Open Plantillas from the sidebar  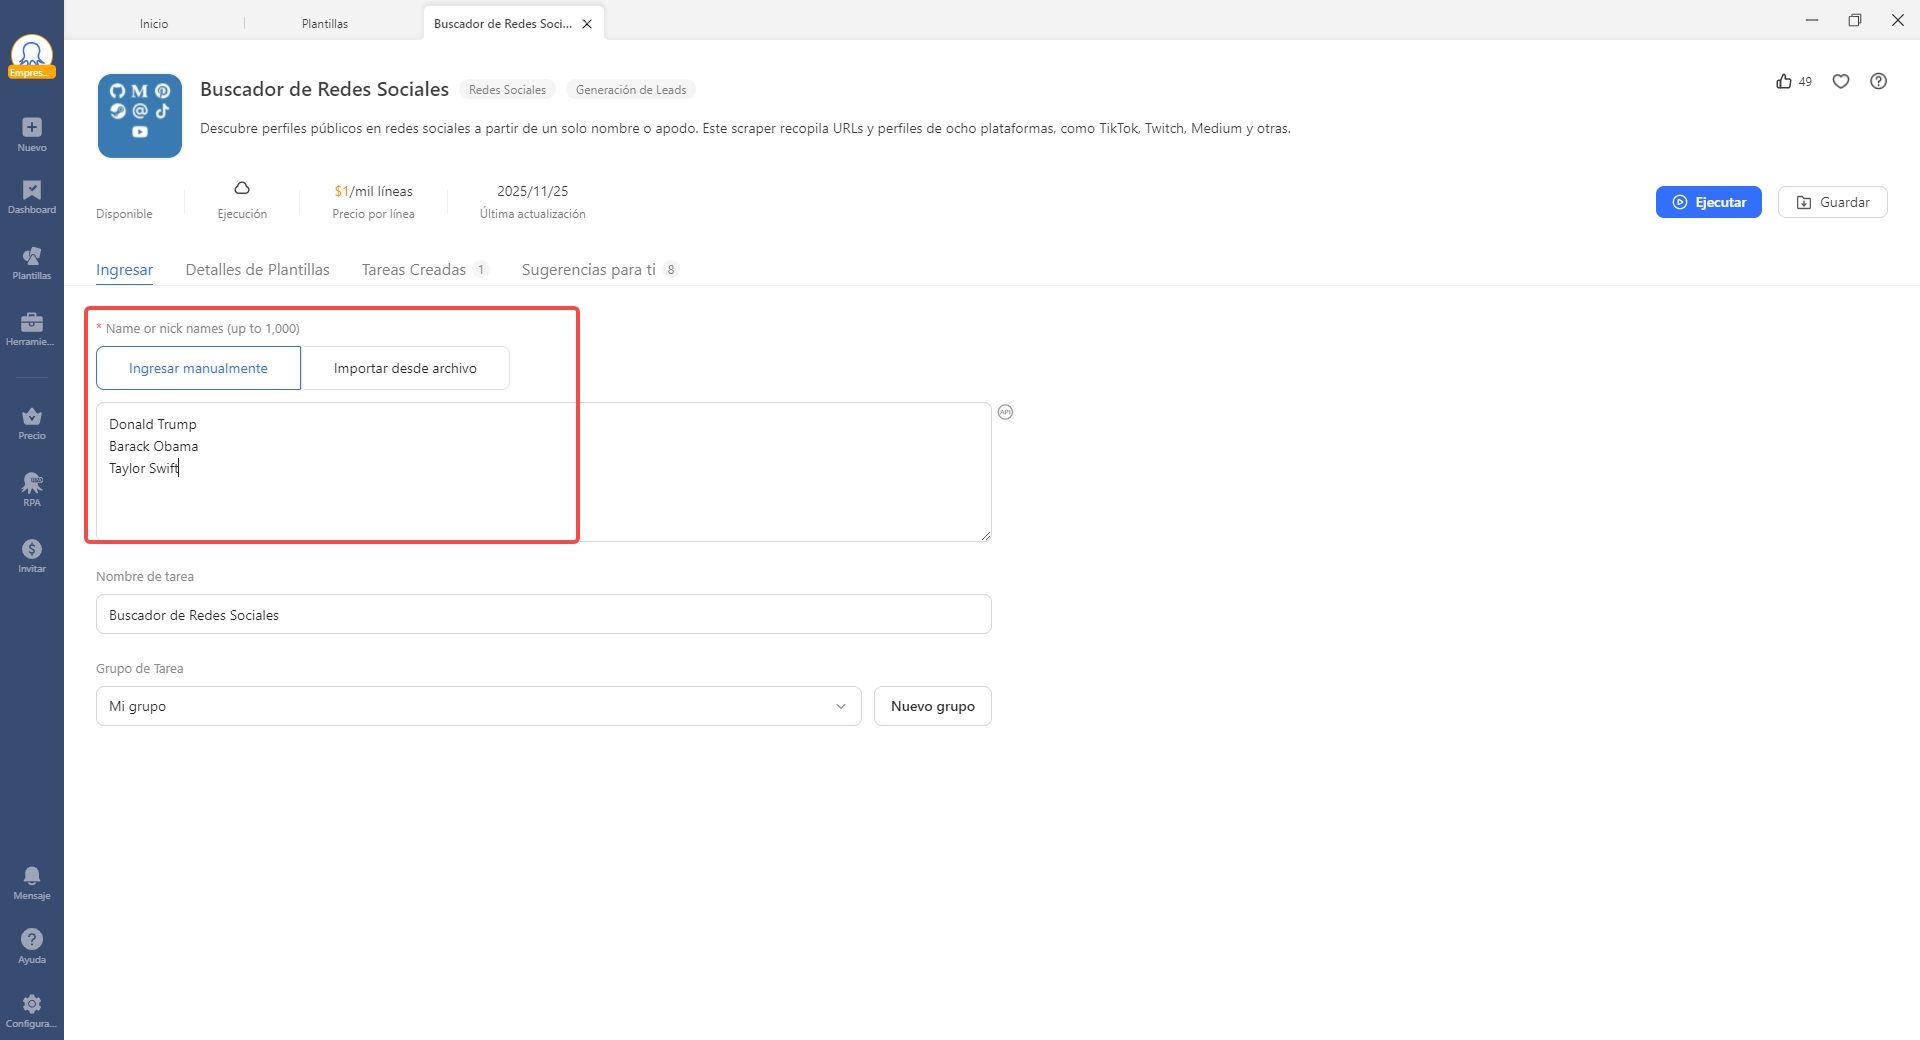click(x=32, y=263)
